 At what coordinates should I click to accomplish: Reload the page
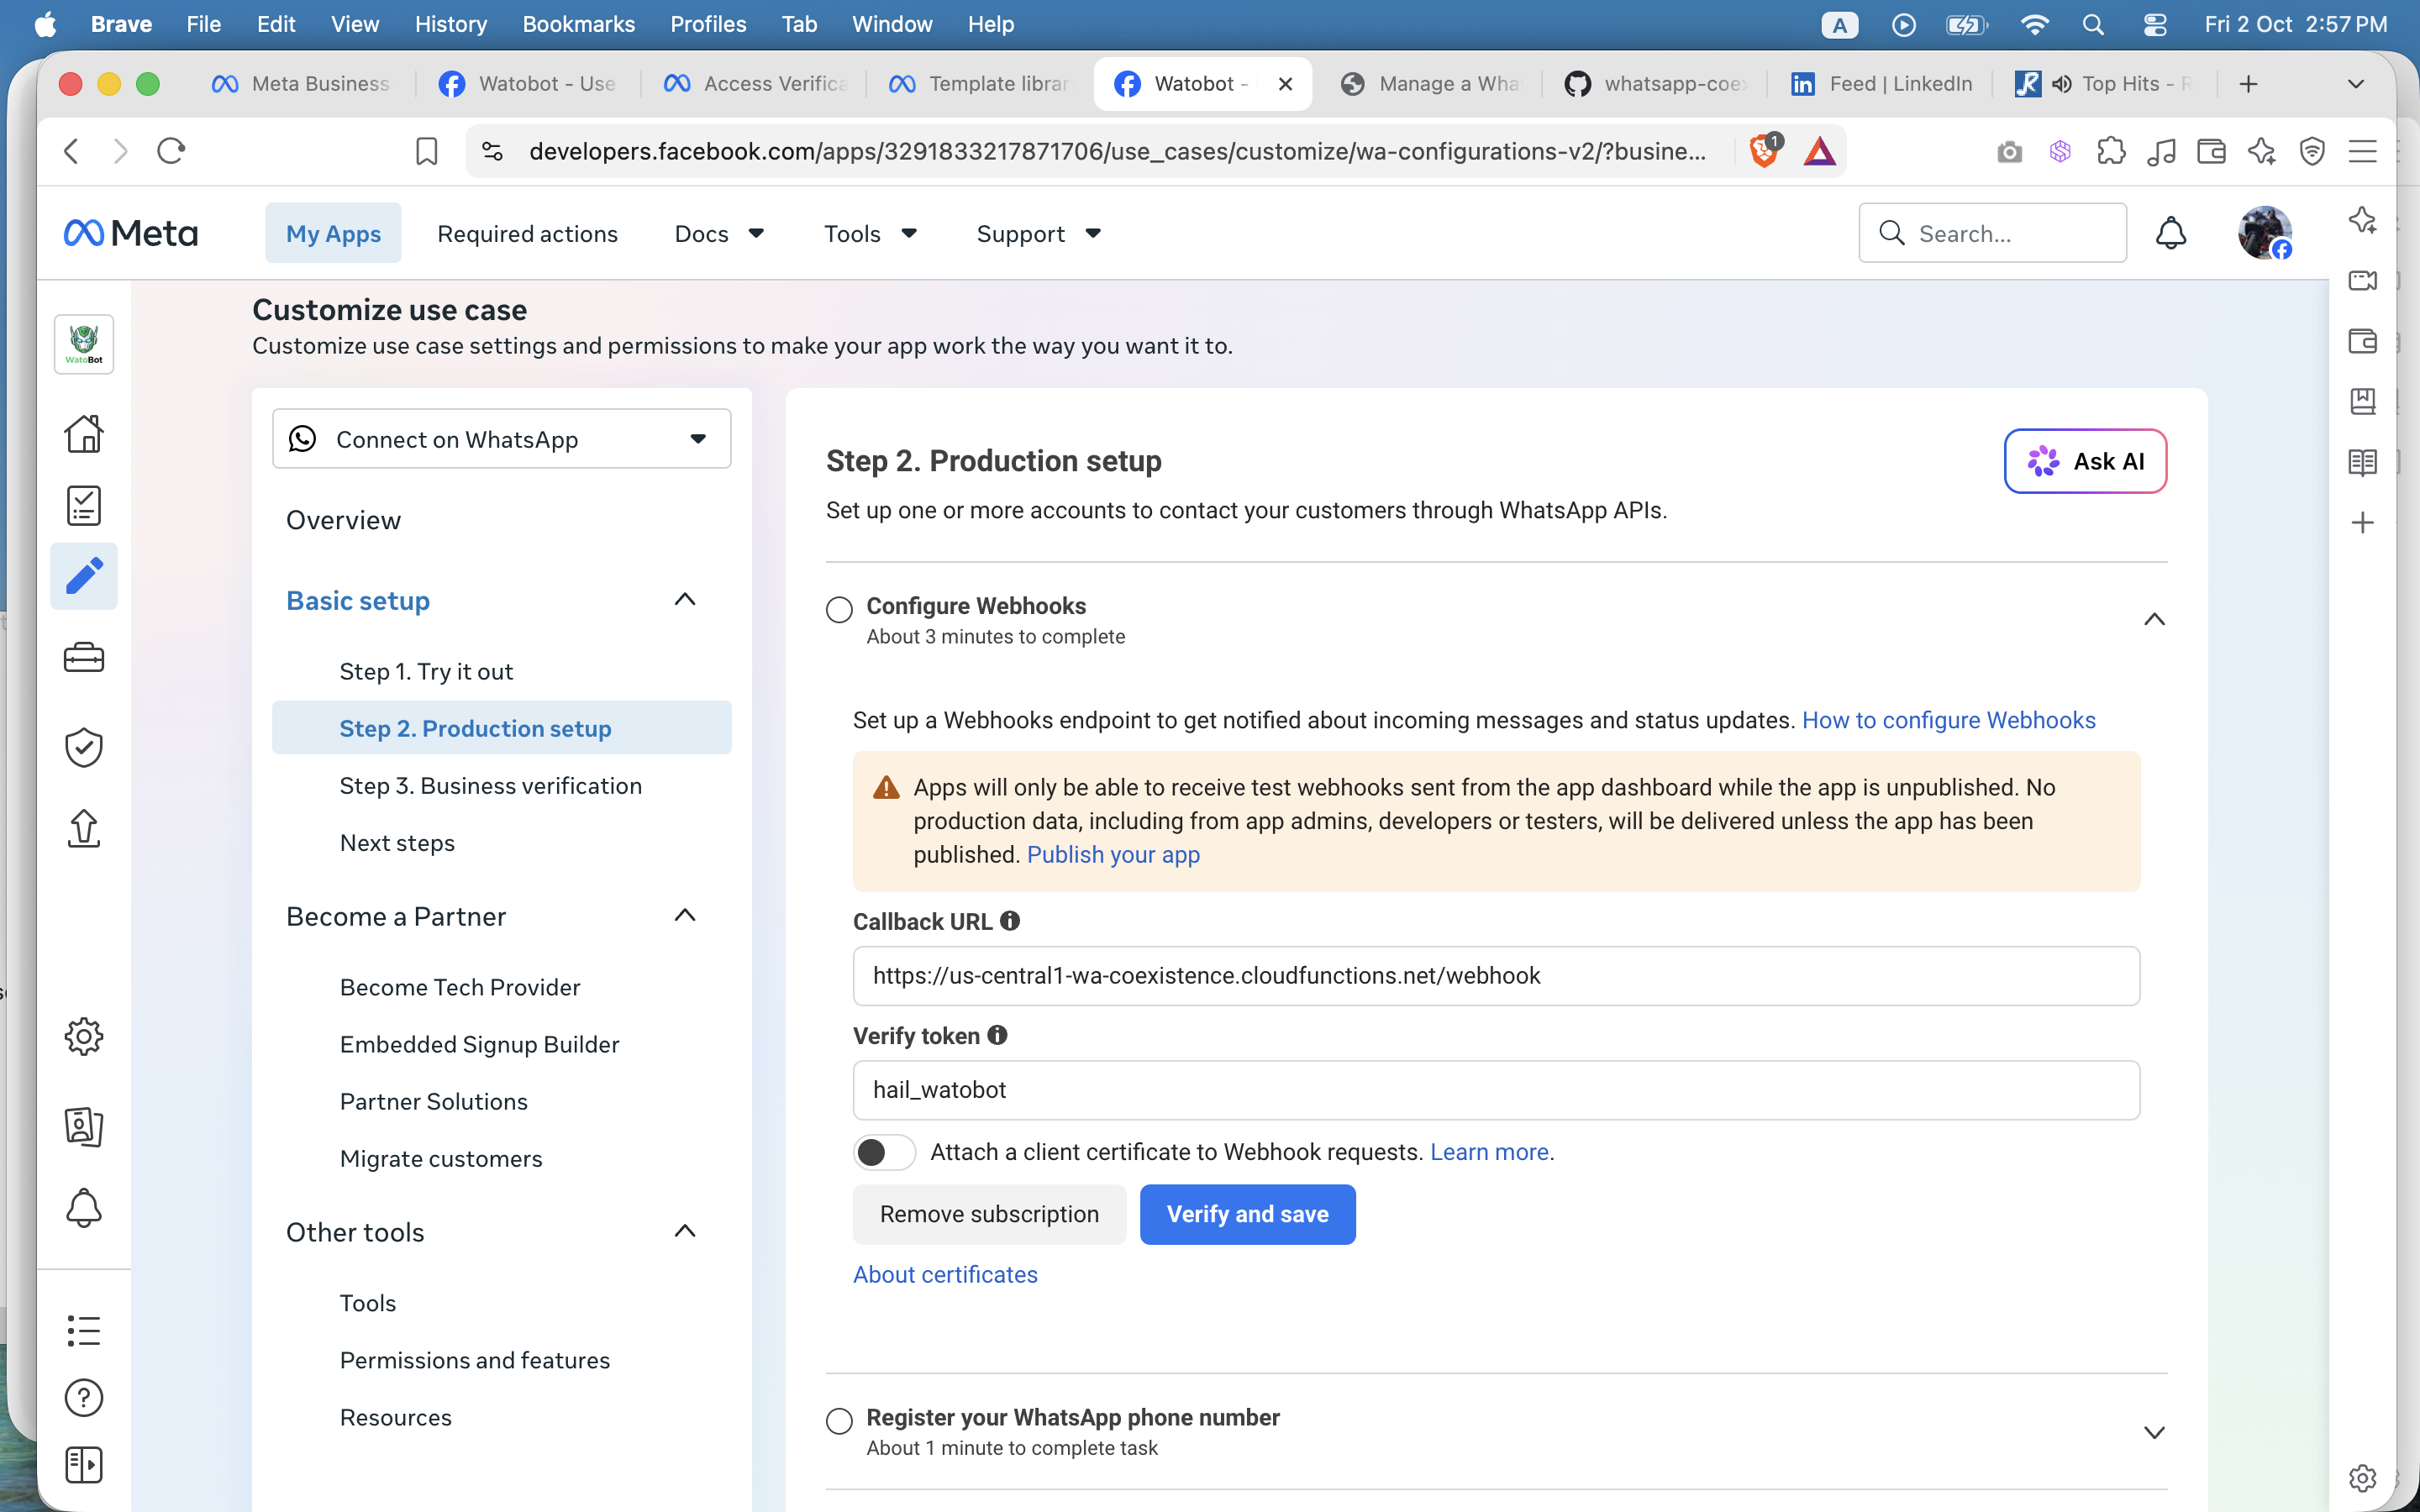click(171, 151)
